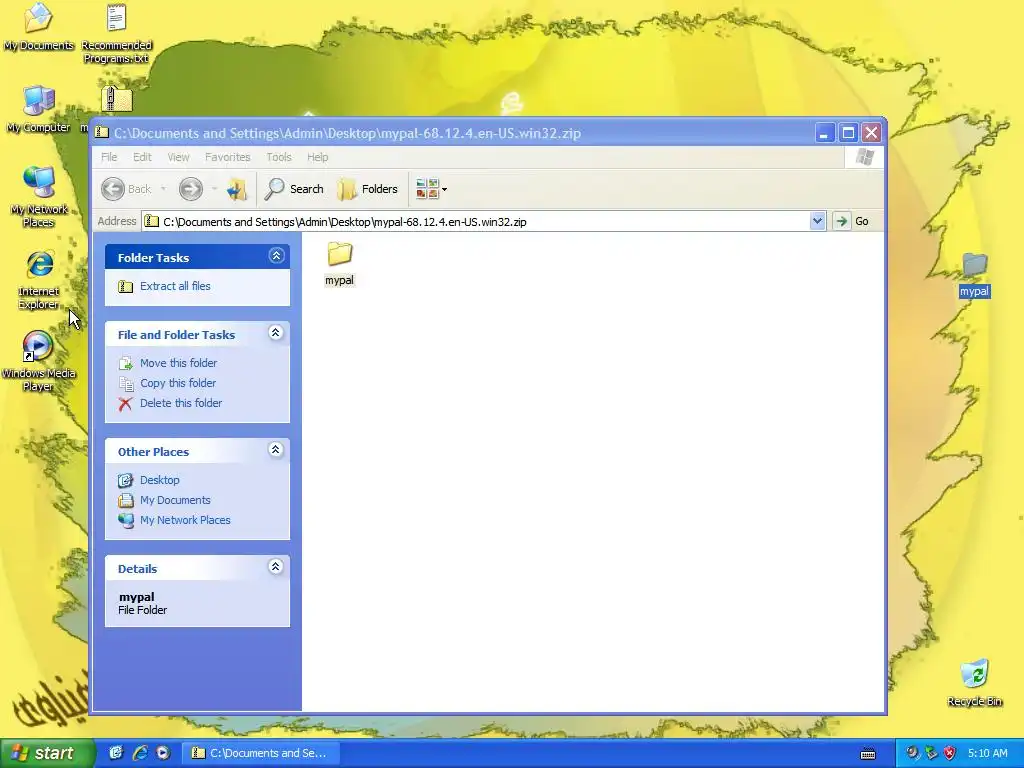Image resolution: width=1024 pixels, height=768 pixels.
Task: Click the red security shield tray icon
Action: (x=950, y=753)
